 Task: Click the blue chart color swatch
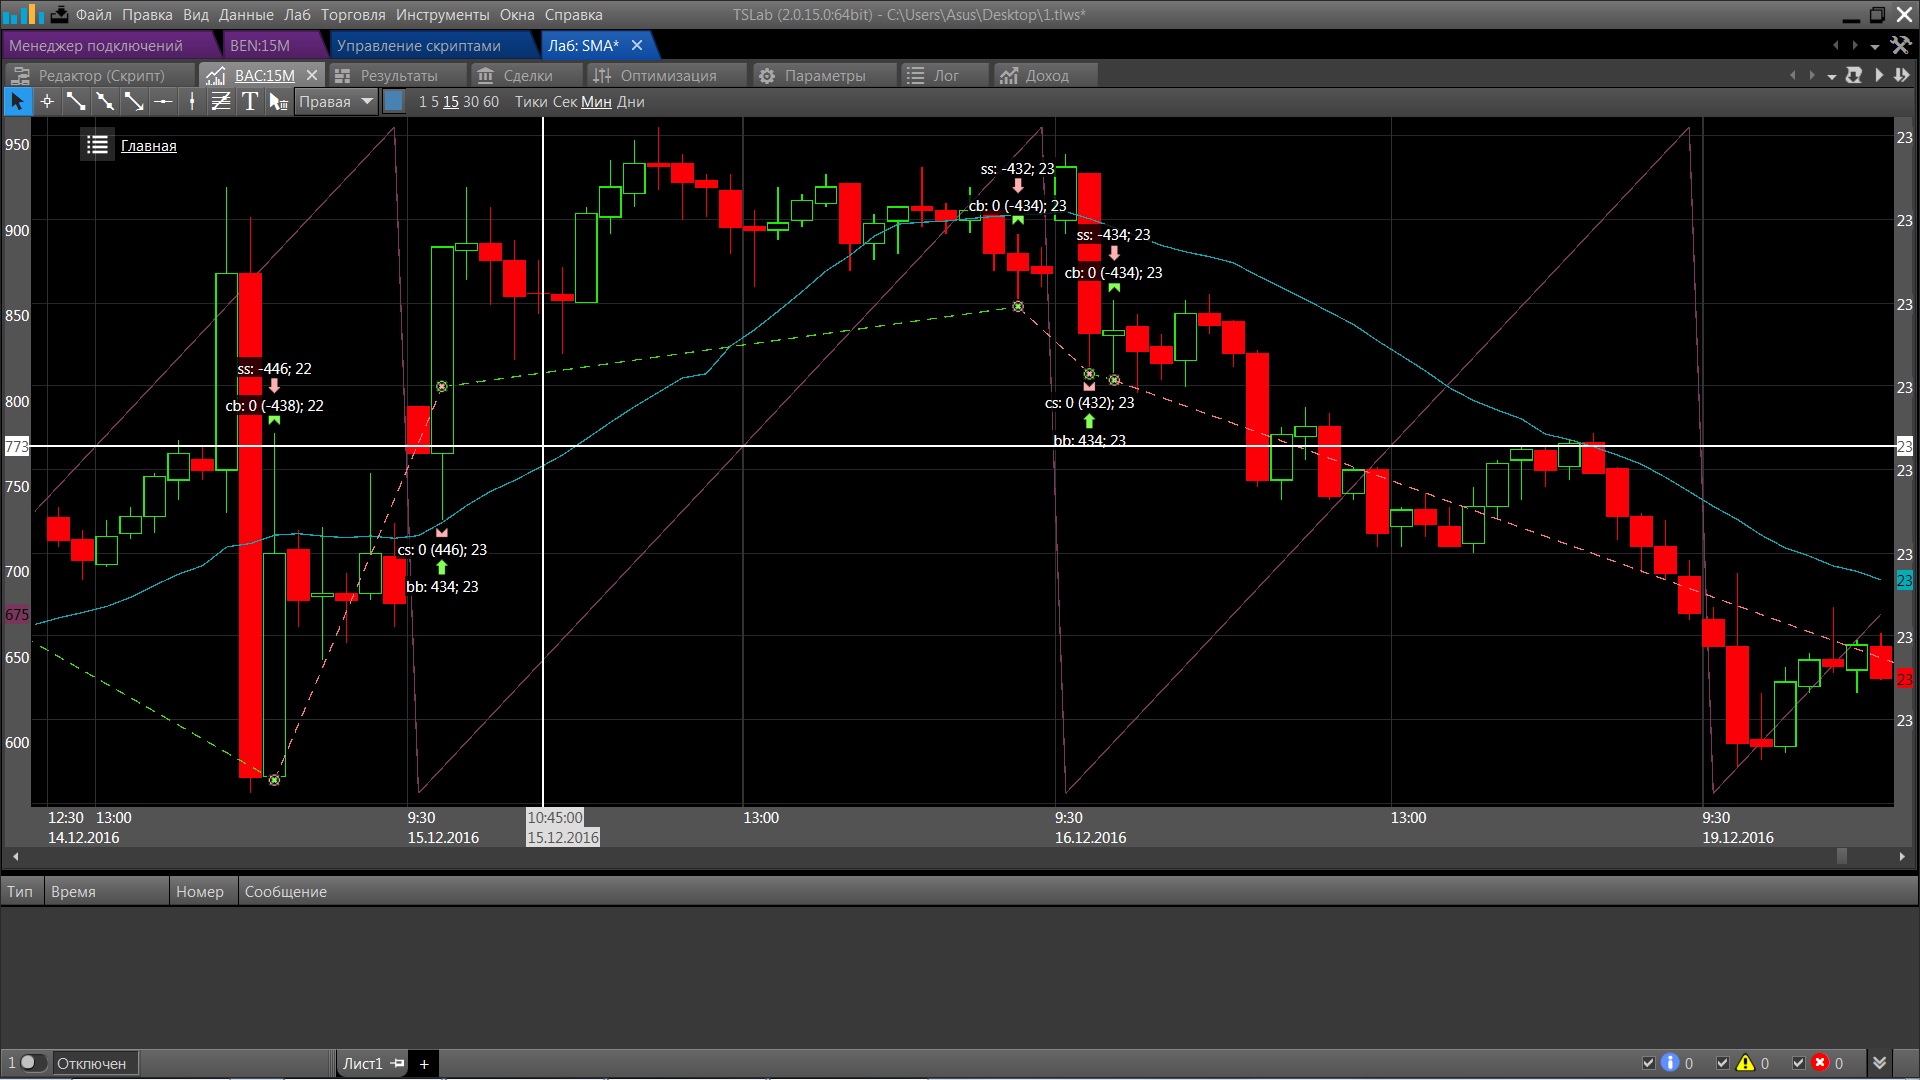(x=395, y=102)
